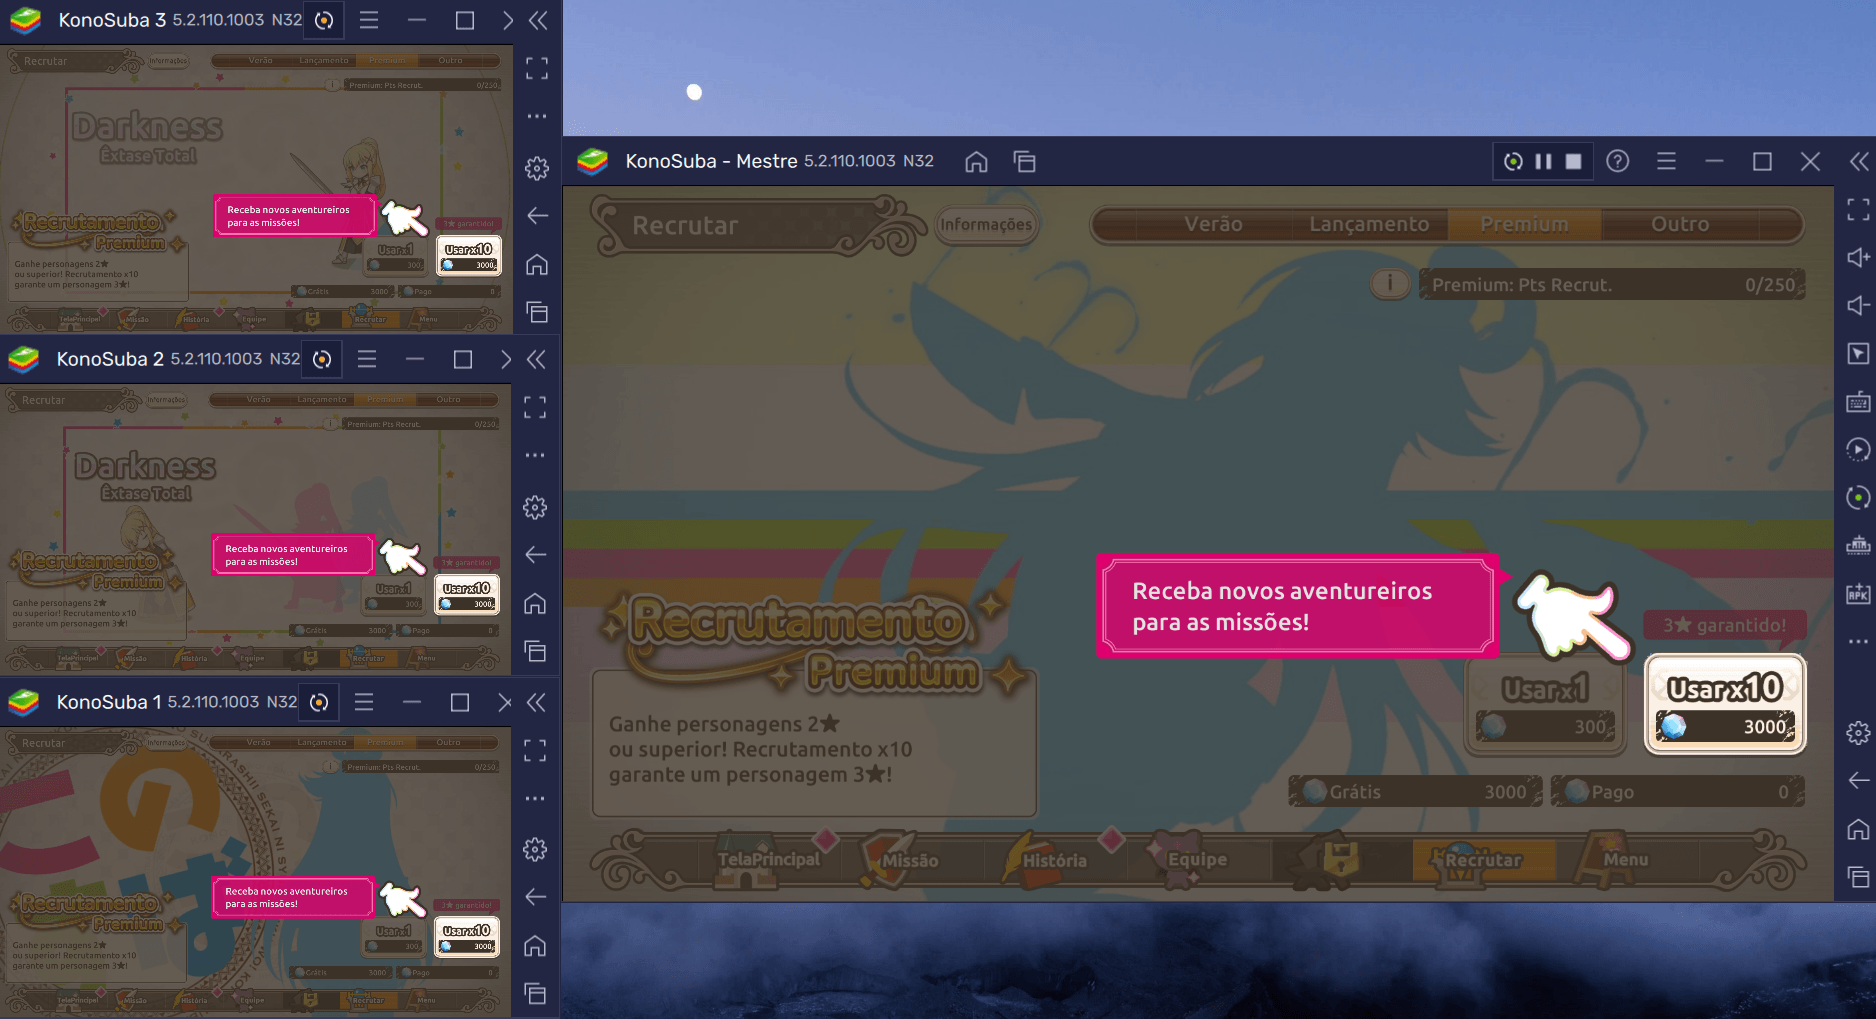Open the hamburger menu in KonoSuba 1

[364, 702]
